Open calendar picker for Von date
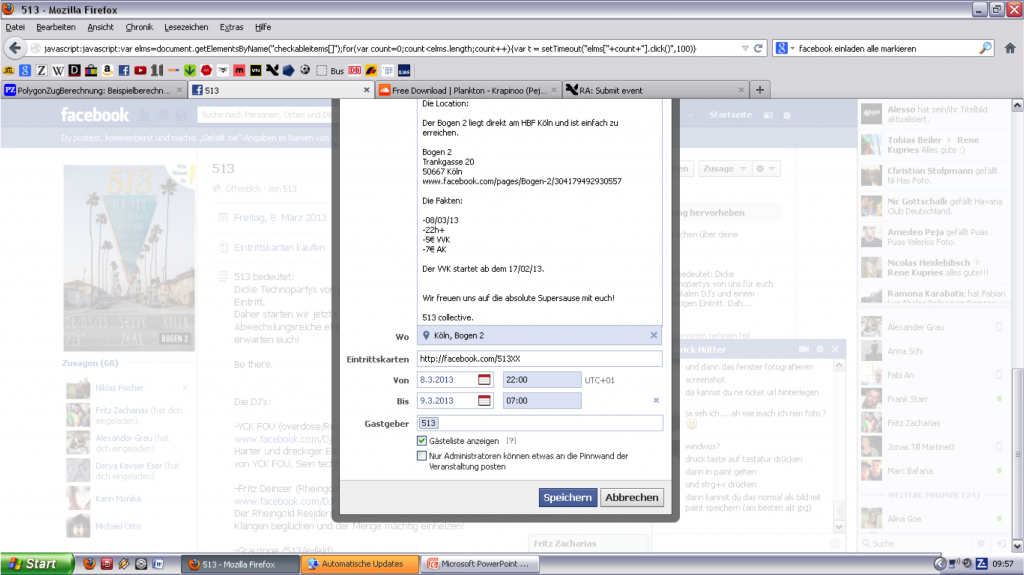 (485, 380)
